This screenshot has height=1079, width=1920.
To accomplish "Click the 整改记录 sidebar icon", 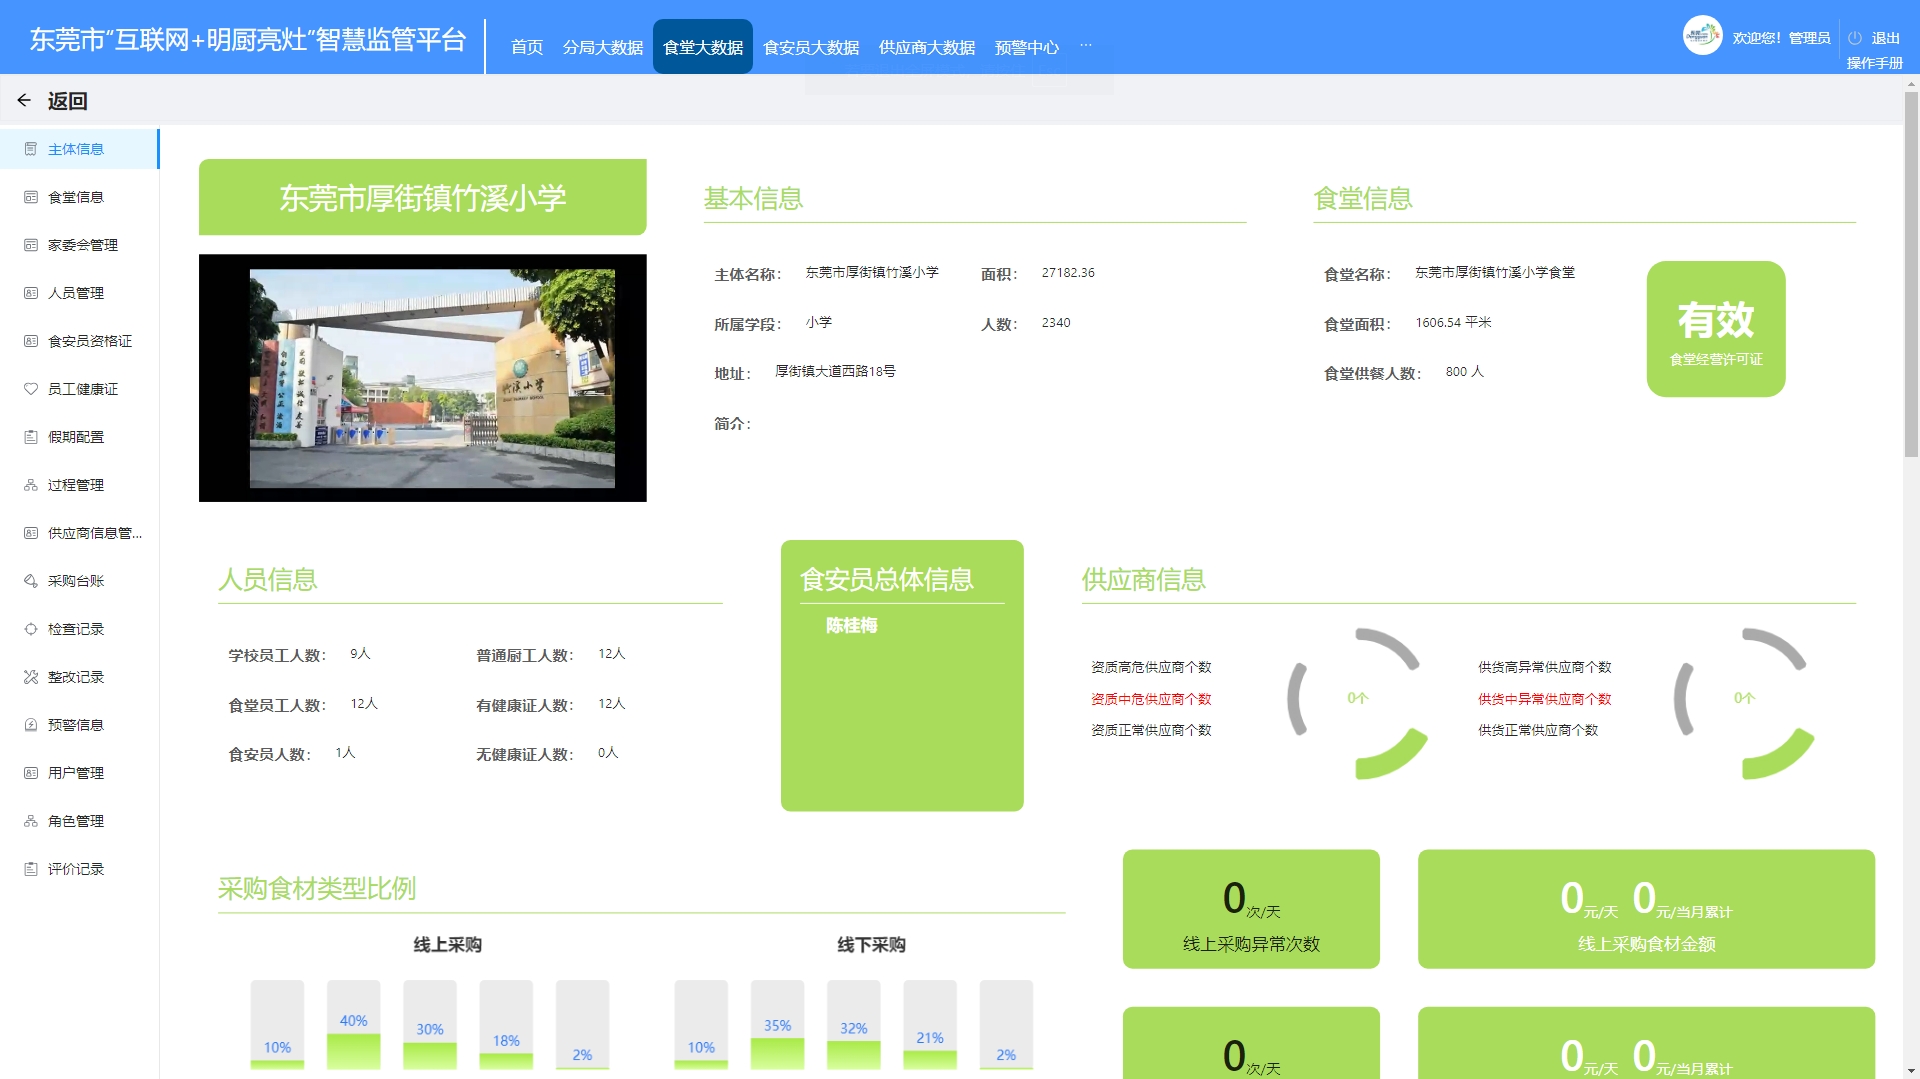I will [31, 677].
